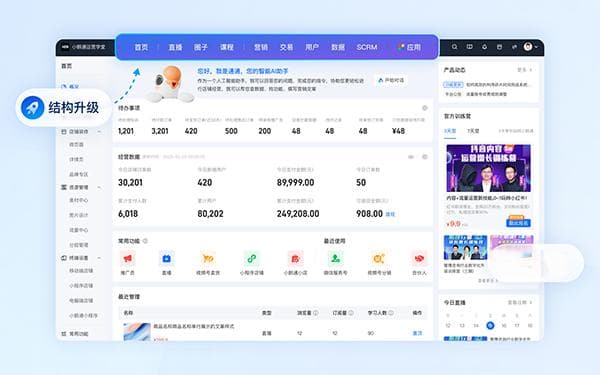Click info icon next to 订阅量 column header

click(x=351, y=313)
